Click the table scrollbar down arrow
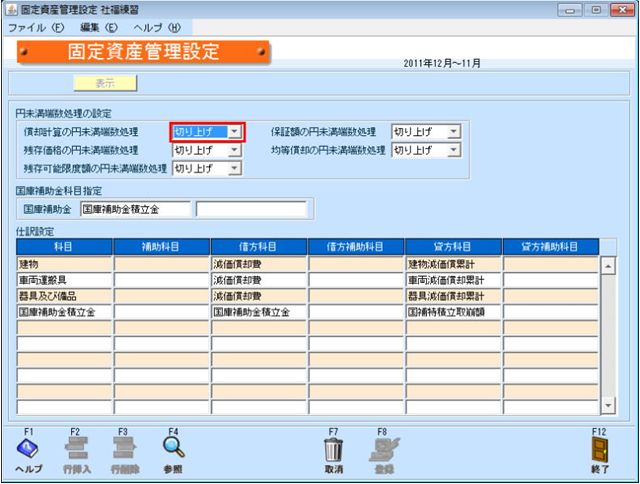Screen dimensions: 640x484 (608, 406)
